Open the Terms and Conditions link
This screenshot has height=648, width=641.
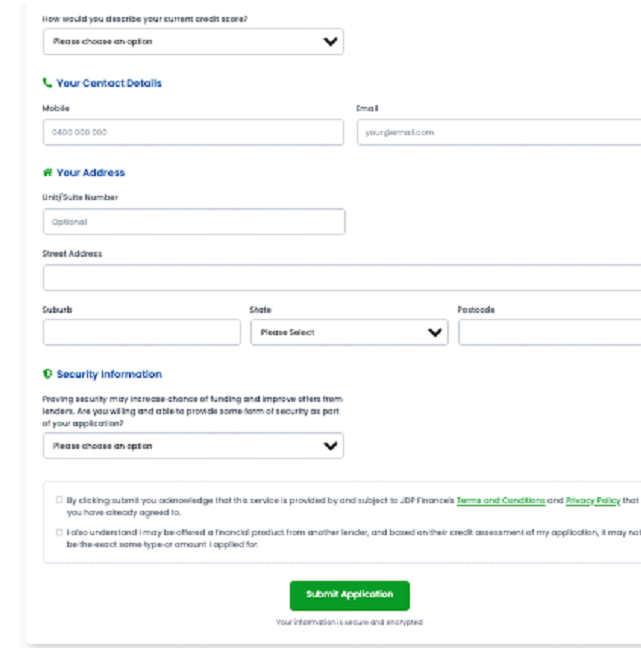click(501, 499)
